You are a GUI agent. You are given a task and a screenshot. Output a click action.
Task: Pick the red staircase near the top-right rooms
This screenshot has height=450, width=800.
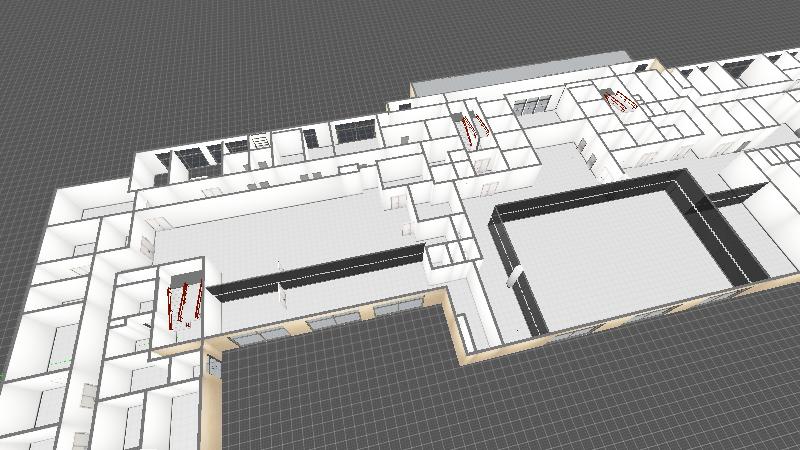pos(620,100)
